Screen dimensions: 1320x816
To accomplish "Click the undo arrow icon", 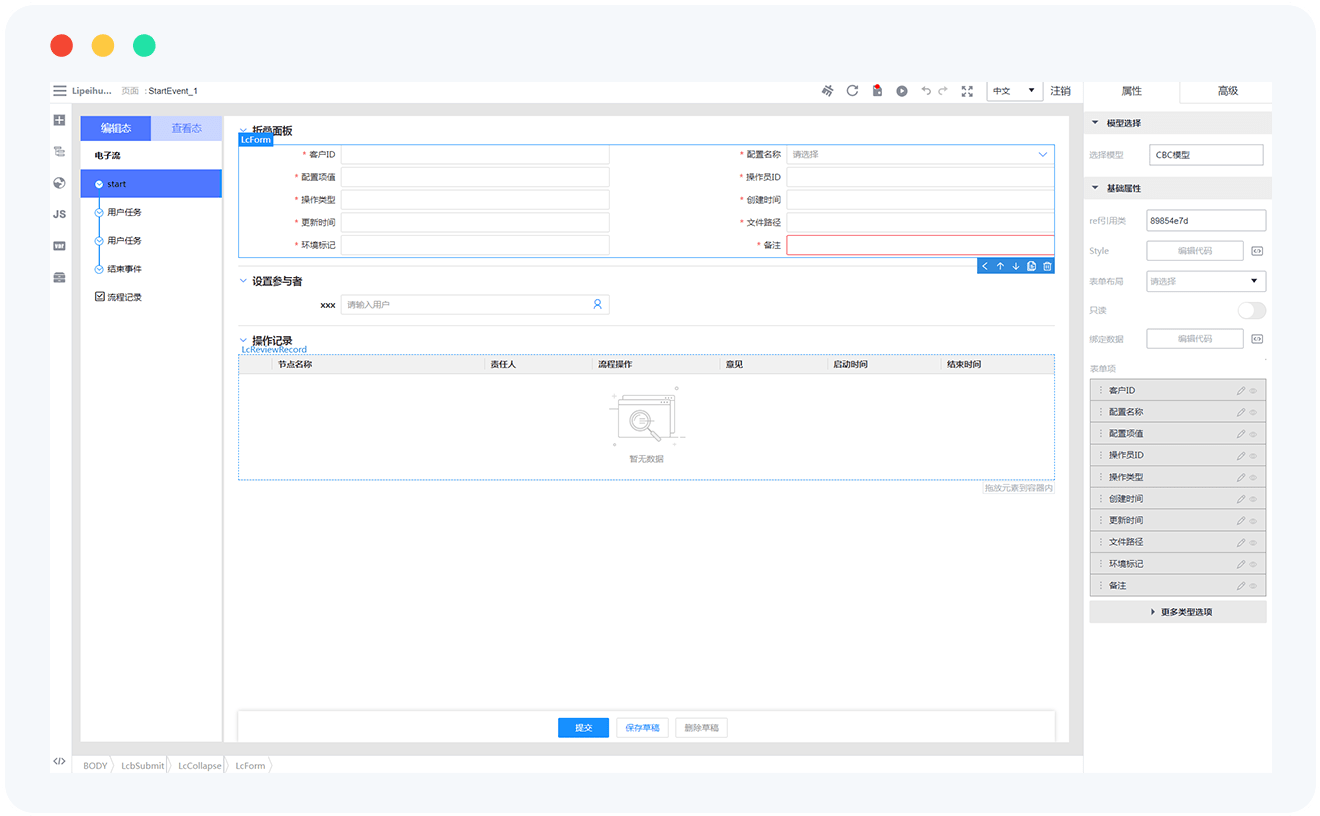I will (x=926, y=91).
